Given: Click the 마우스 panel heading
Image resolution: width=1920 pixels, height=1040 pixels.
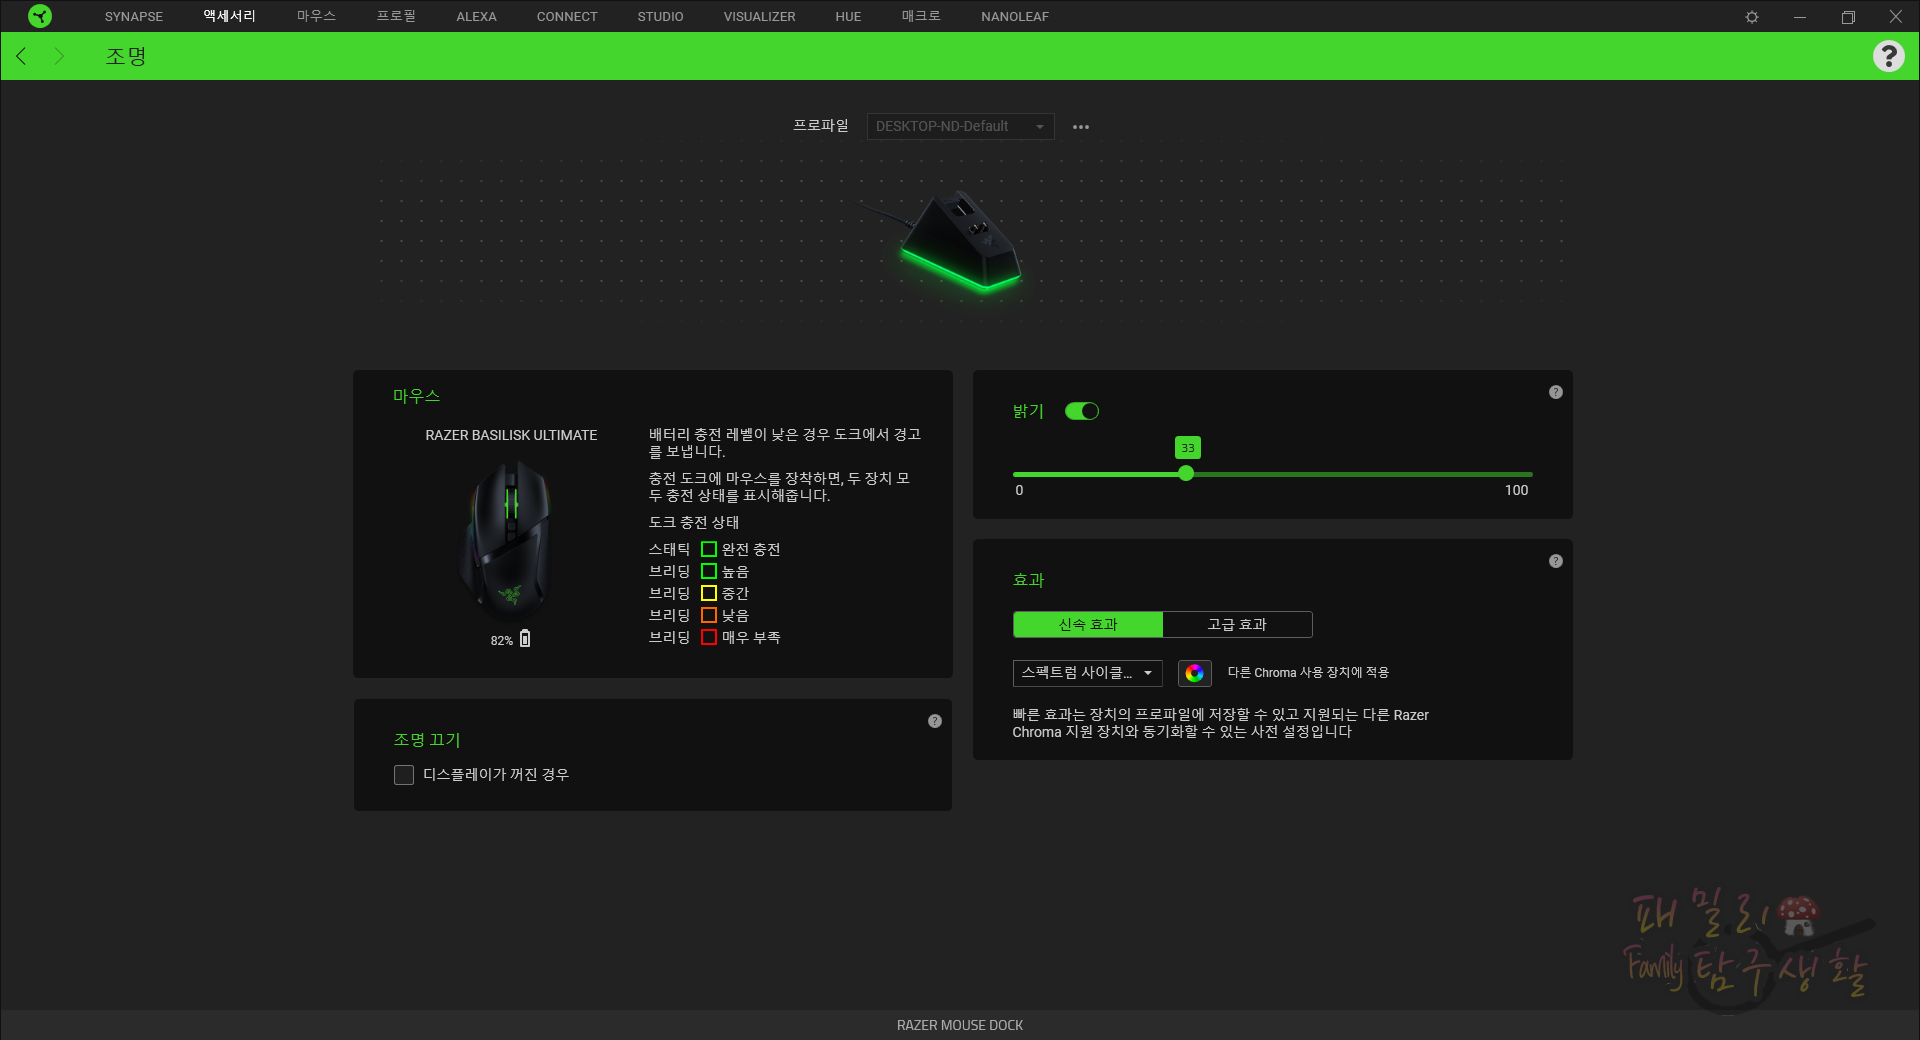Looking at the screenshot, I should point(416,396).
